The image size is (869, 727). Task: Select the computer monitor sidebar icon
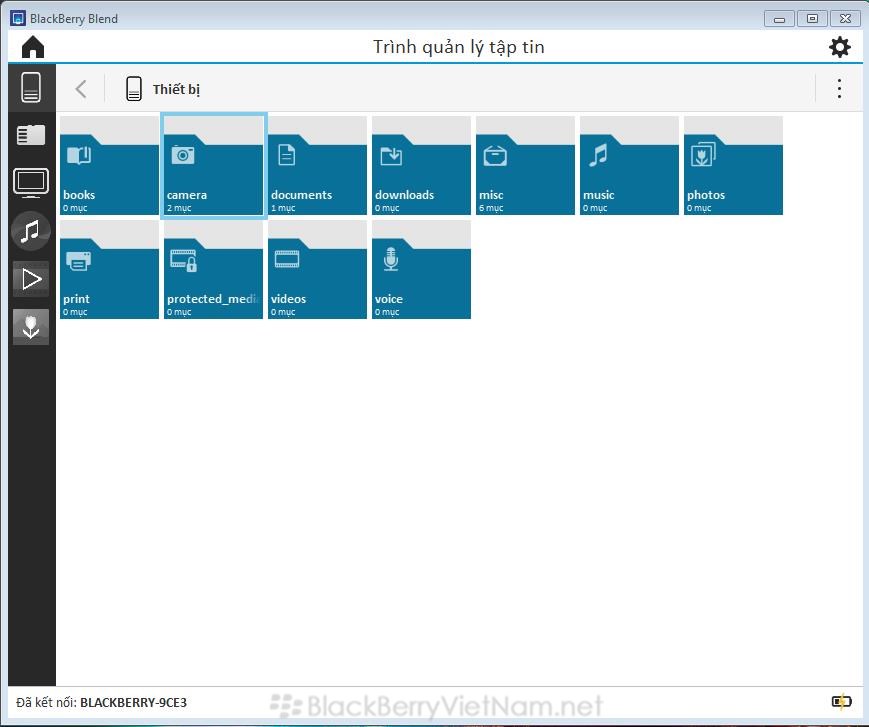[31, 183]
